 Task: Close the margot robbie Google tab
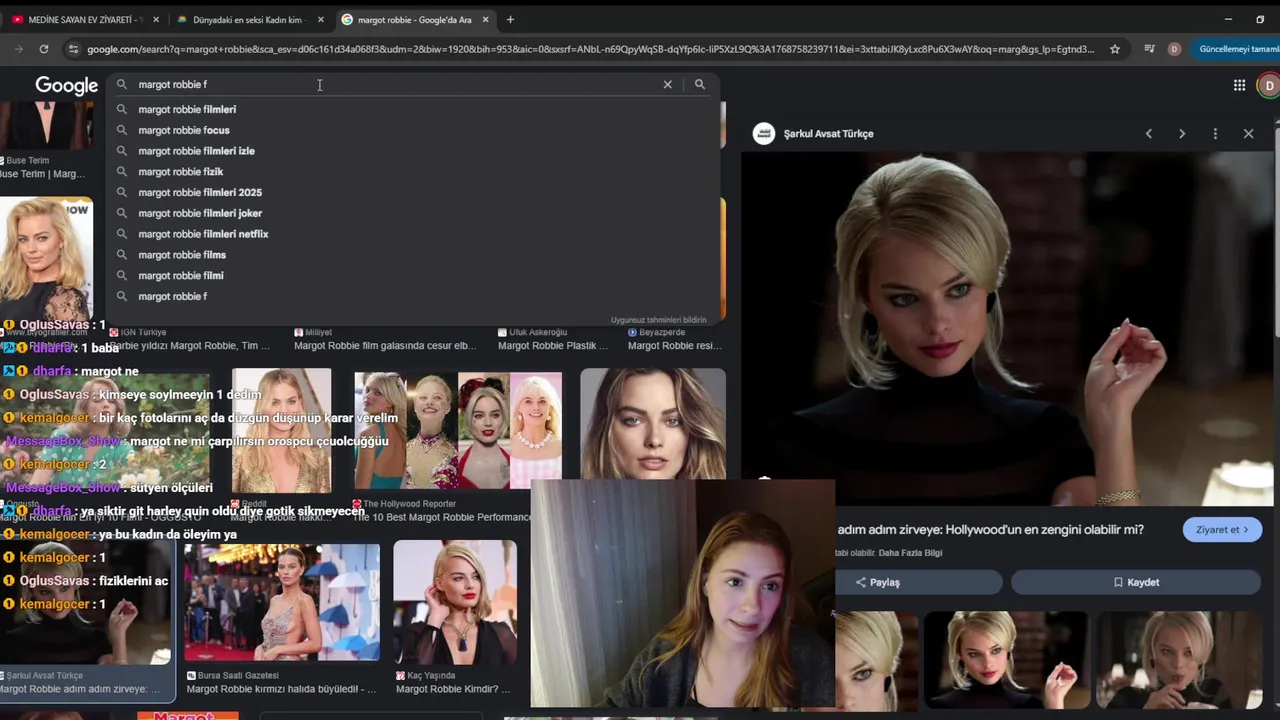(487, 20)
